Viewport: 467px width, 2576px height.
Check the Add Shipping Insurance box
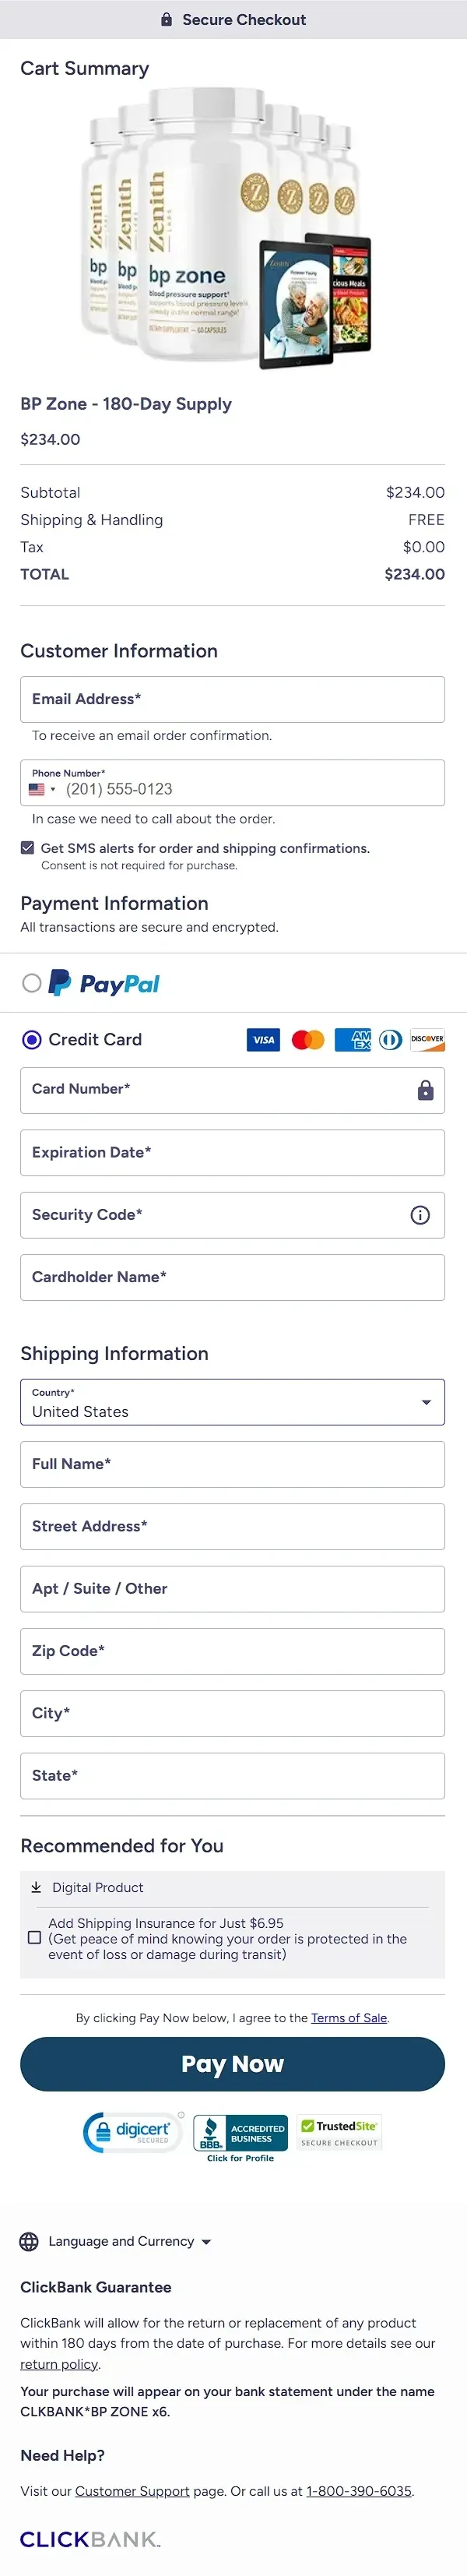click(x=35, y=1937)
